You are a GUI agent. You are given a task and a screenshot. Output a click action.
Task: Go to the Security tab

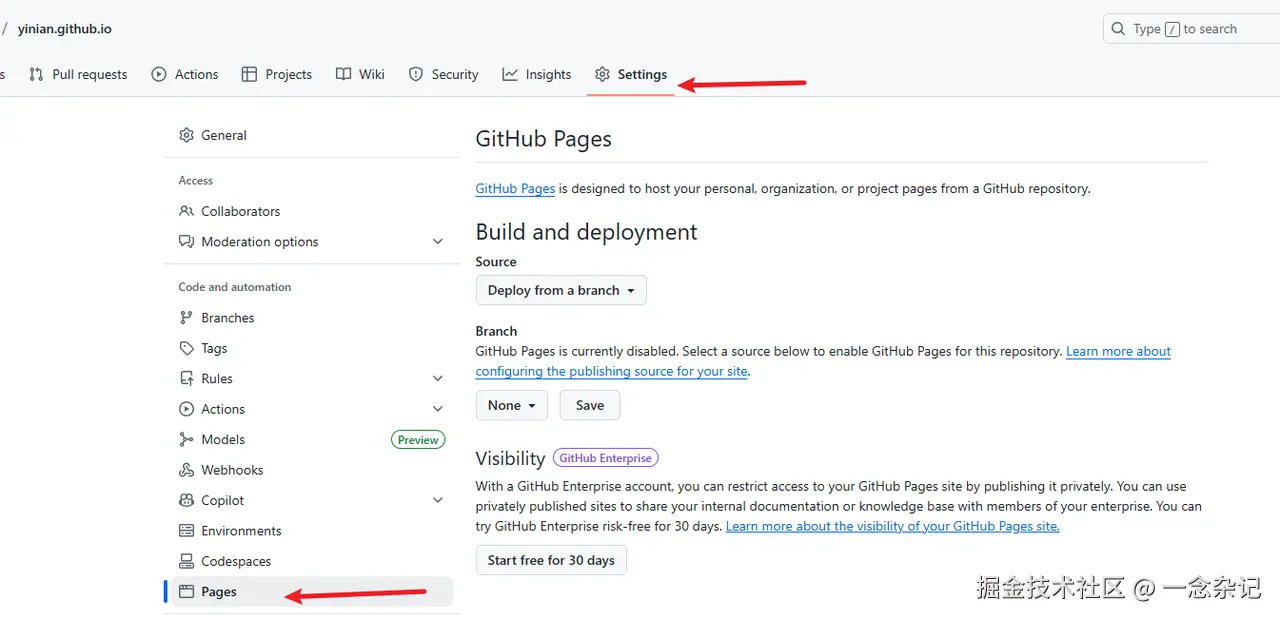tap(444, 74)
